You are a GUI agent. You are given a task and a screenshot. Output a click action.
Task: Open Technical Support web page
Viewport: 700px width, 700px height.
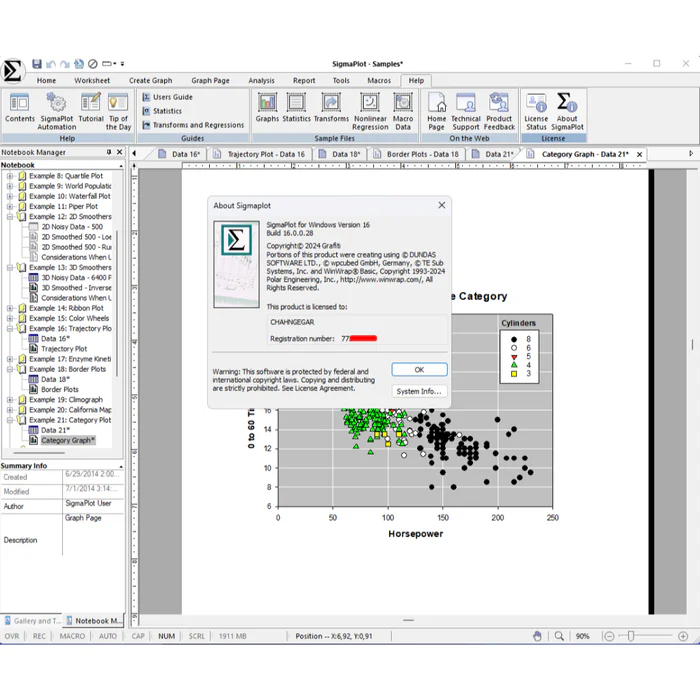pyautogui.click(x=465, y=108)
